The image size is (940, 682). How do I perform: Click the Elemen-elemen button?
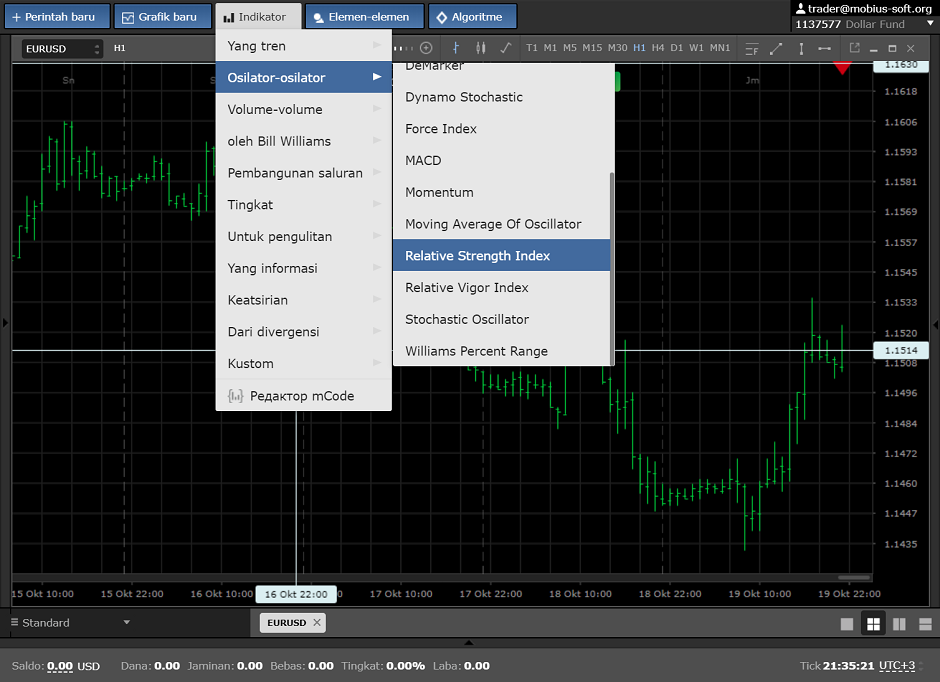click(364, 16)
